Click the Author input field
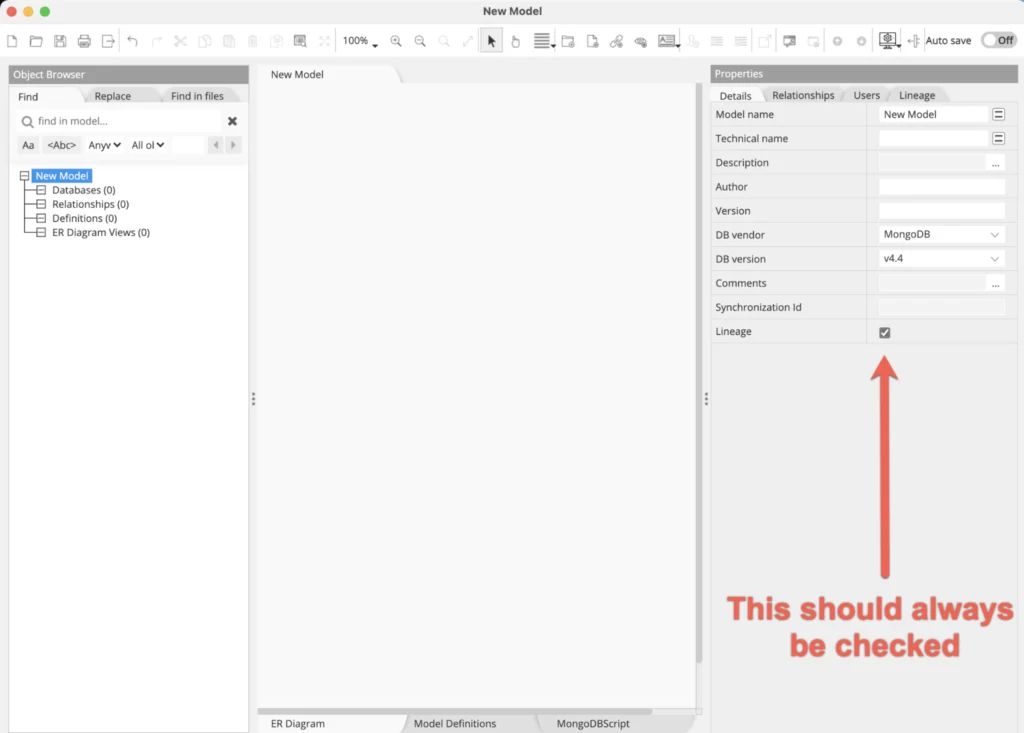The image size is (1024, 733). (x=941, y=187)
